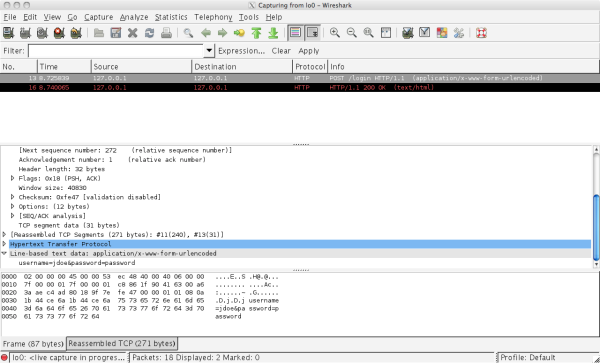Expand the [SEQ/ACK analysis] node

12,216
